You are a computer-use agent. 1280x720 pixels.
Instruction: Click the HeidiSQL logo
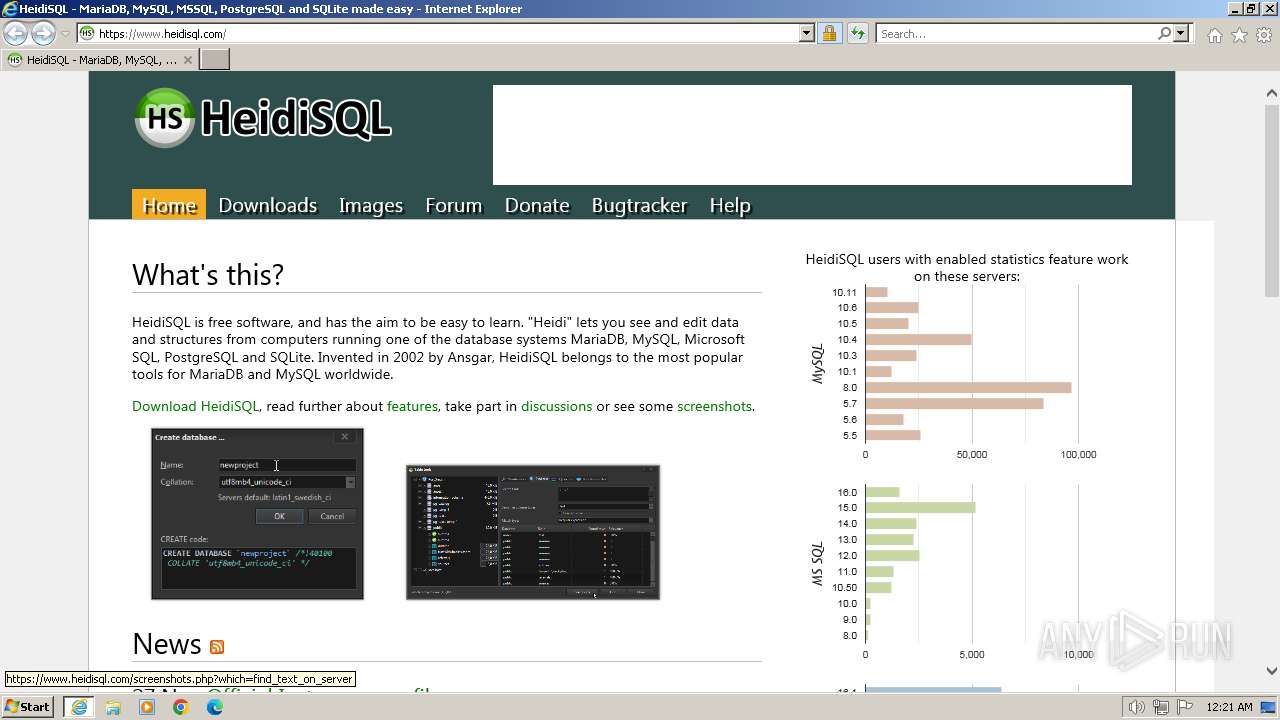[262, 118]
